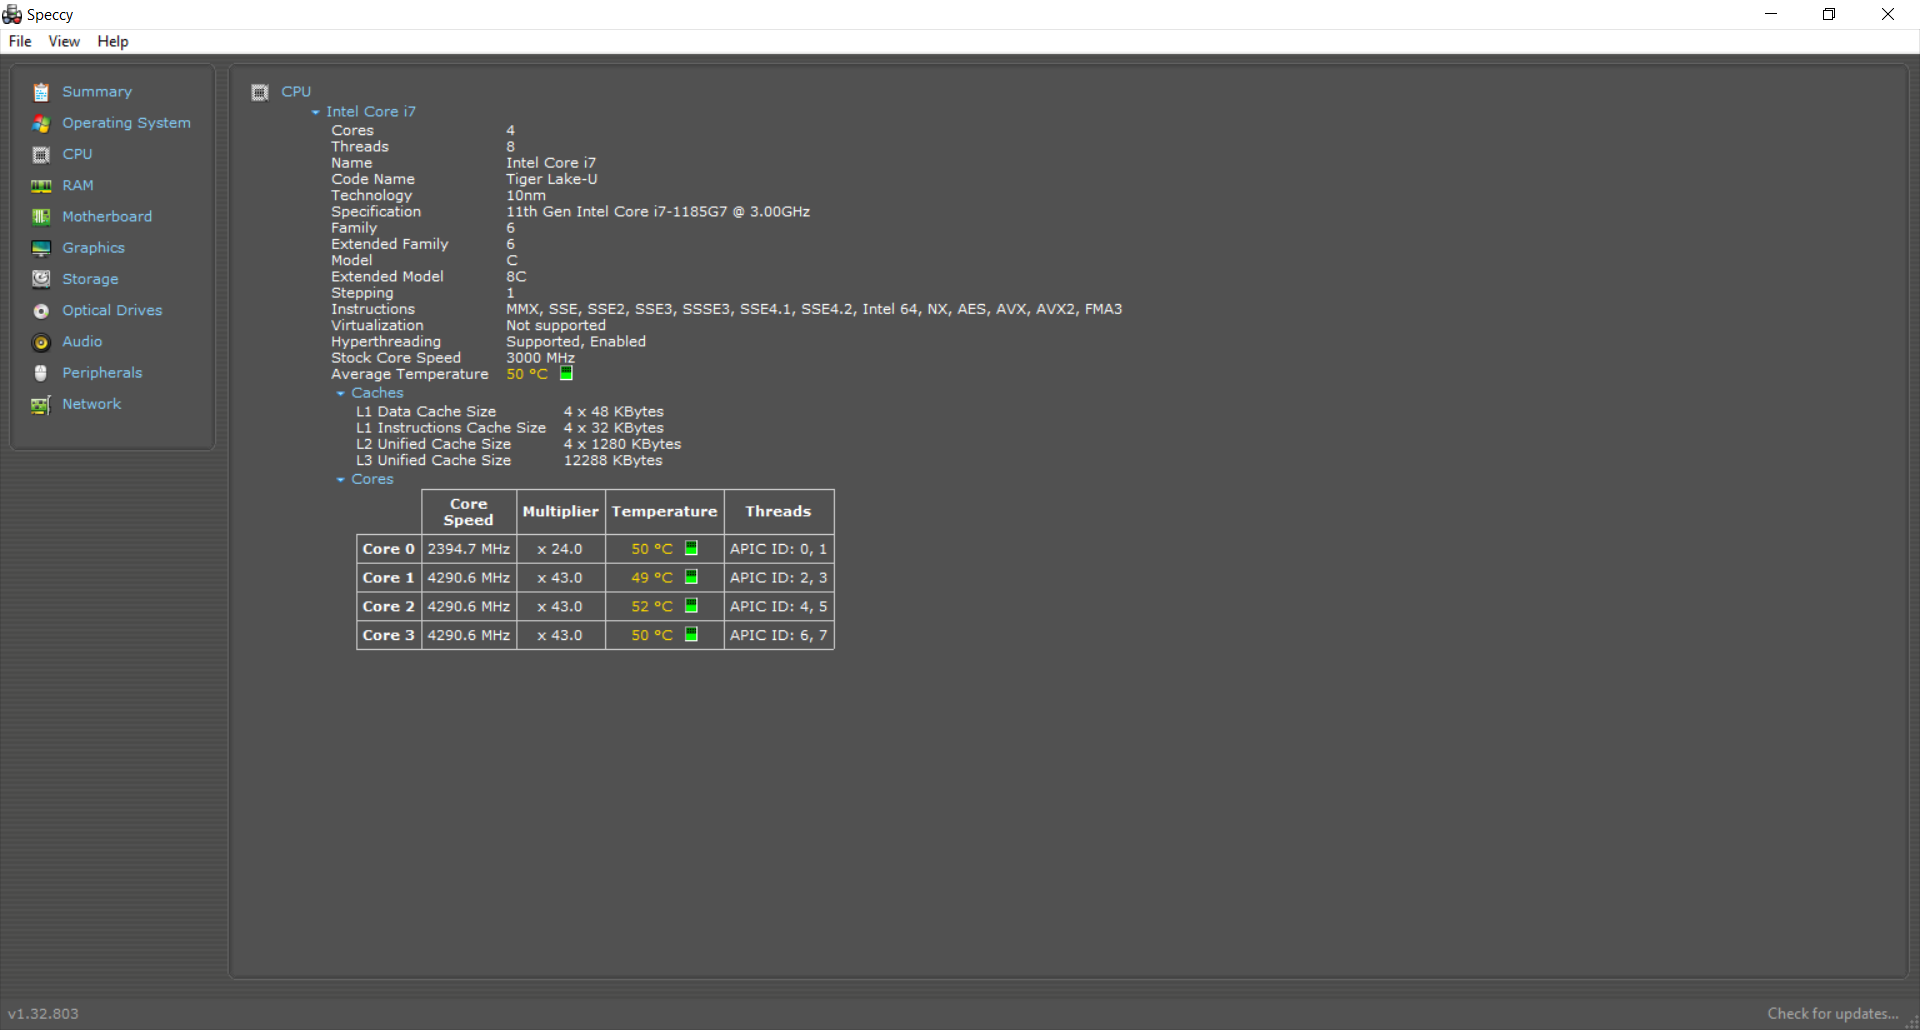Open the Network section

(91, 404)
